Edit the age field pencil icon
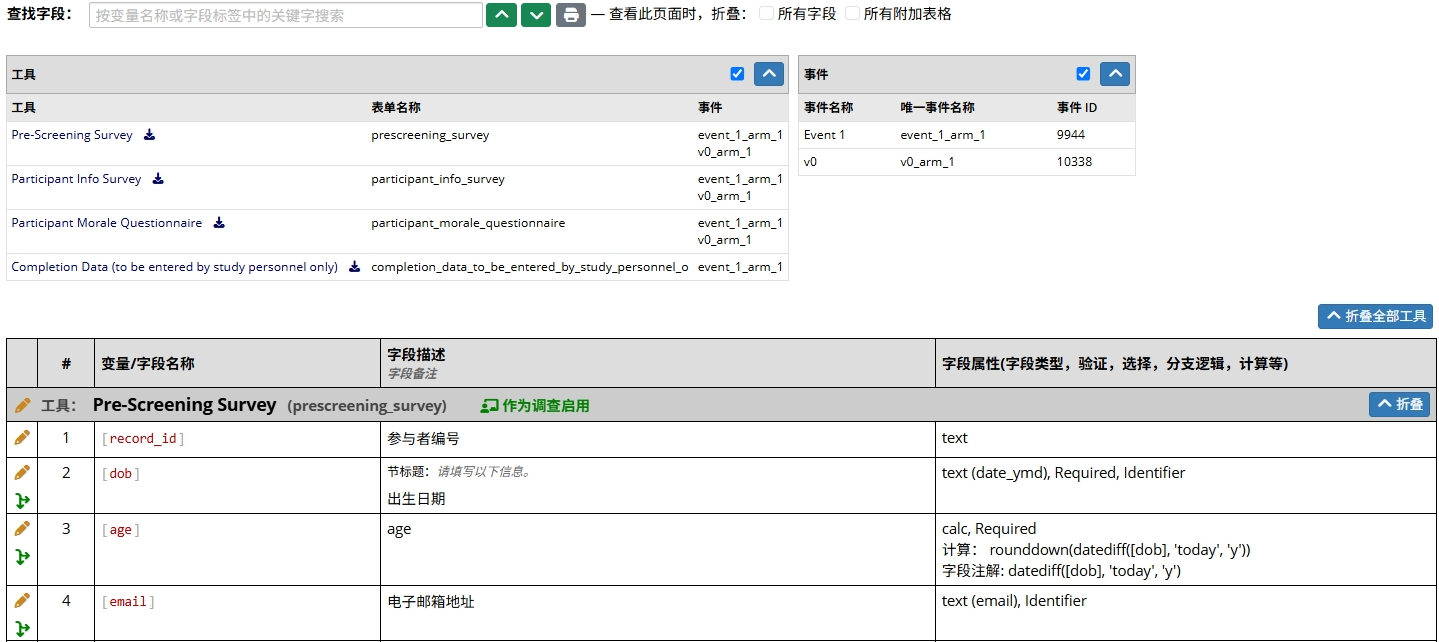The image size is (1439, 642). click(x=22, y=528)
